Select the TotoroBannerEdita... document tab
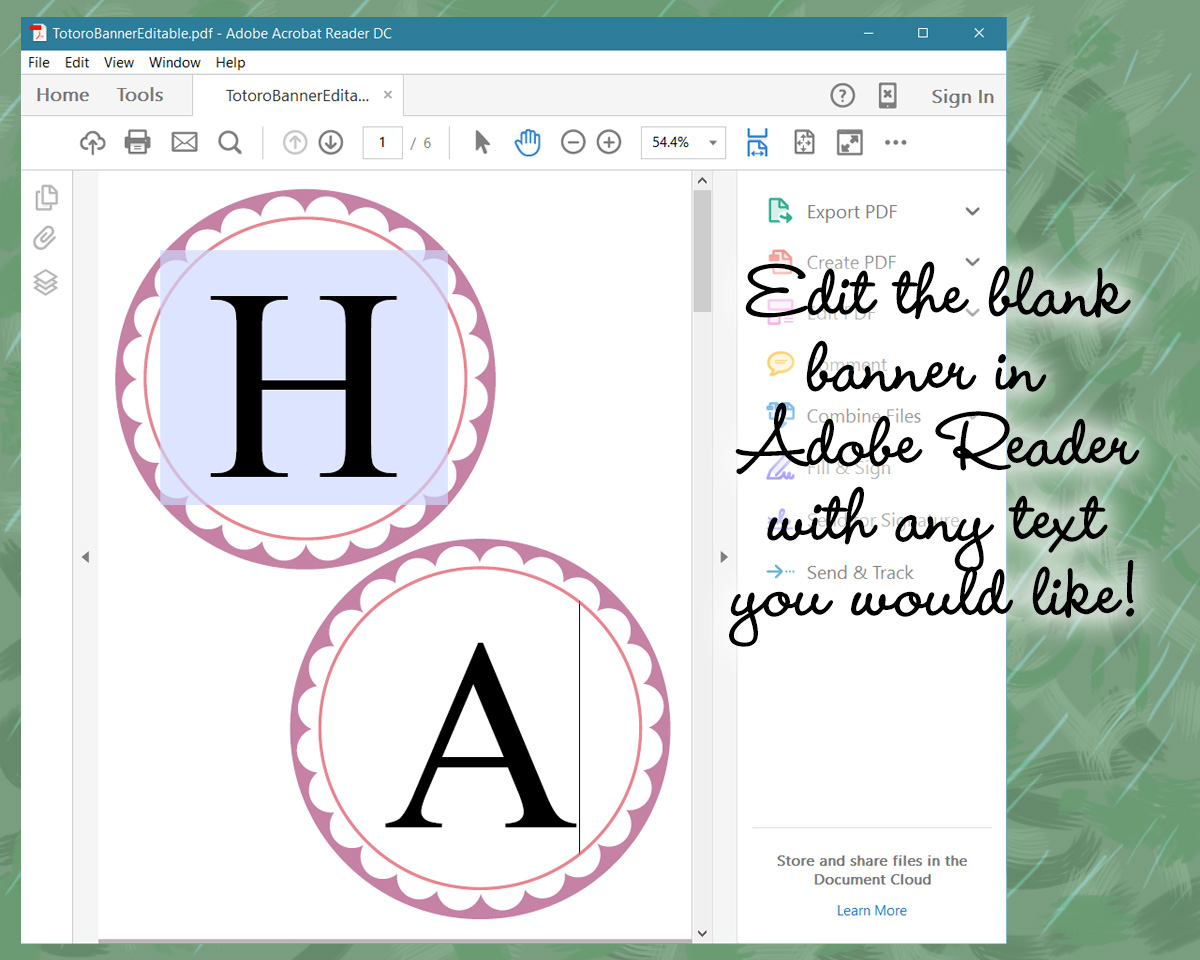This screenshot has width=1200, height=960. pos(298,96)
